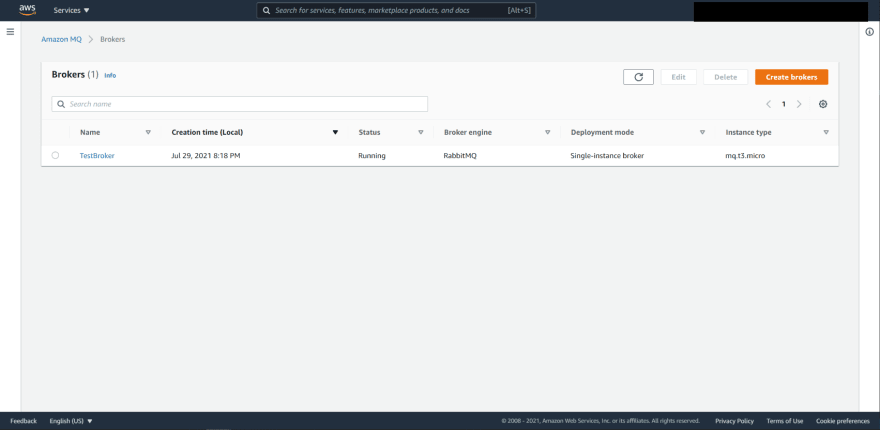Click the magnifier icon in AWS search
The width and height of the screenshot is (880, 430).
click(267, 10)
